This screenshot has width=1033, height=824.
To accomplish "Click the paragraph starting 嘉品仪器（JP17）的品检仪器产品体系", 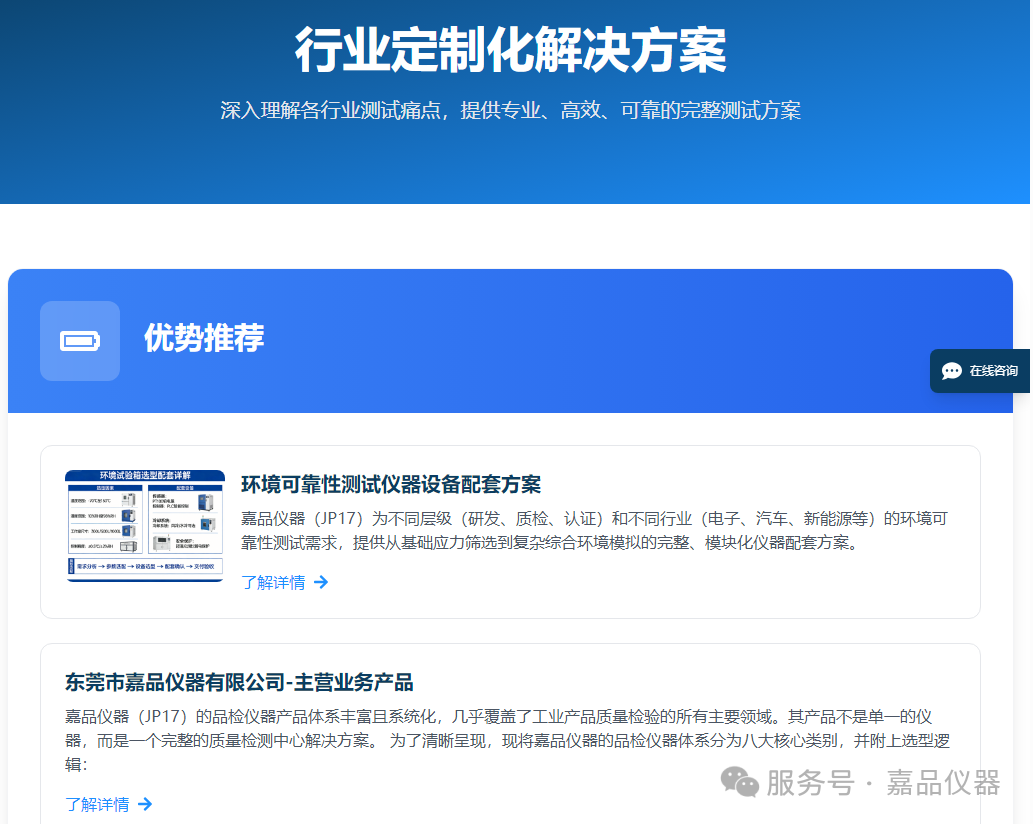I will (x=507, y=740).
